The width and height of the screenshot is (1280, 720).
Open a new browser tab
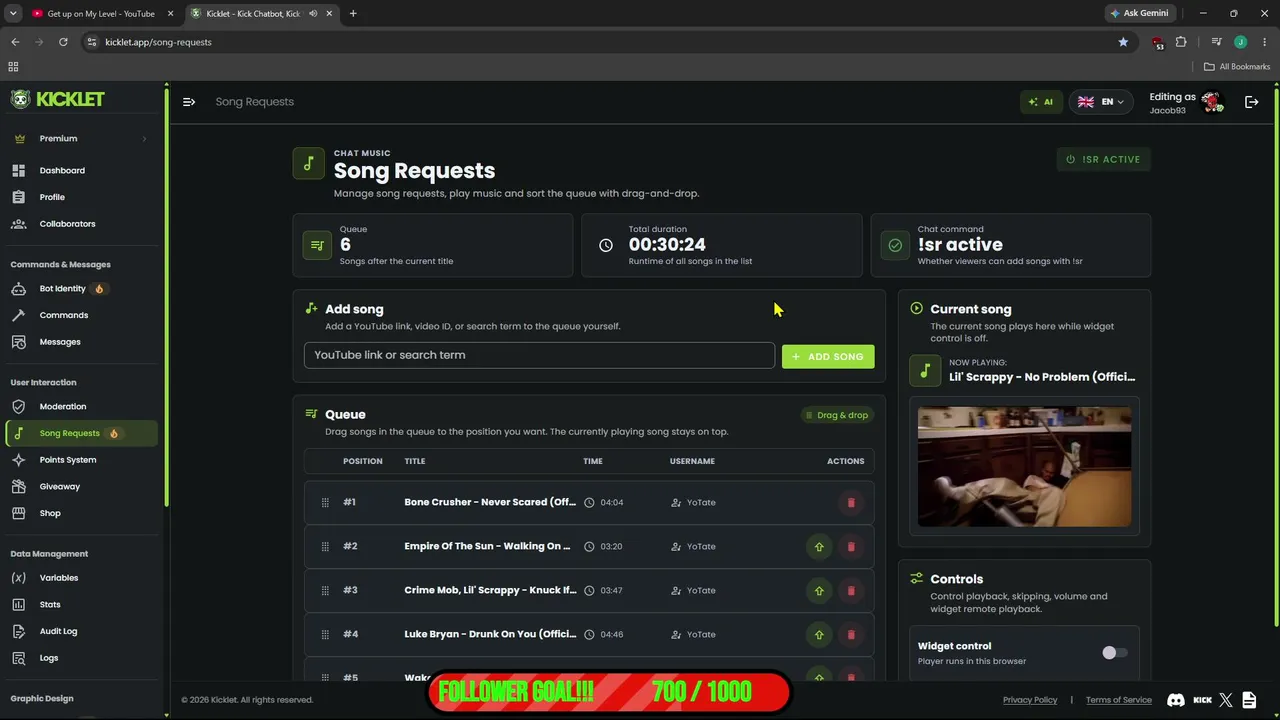click(353, 14)
